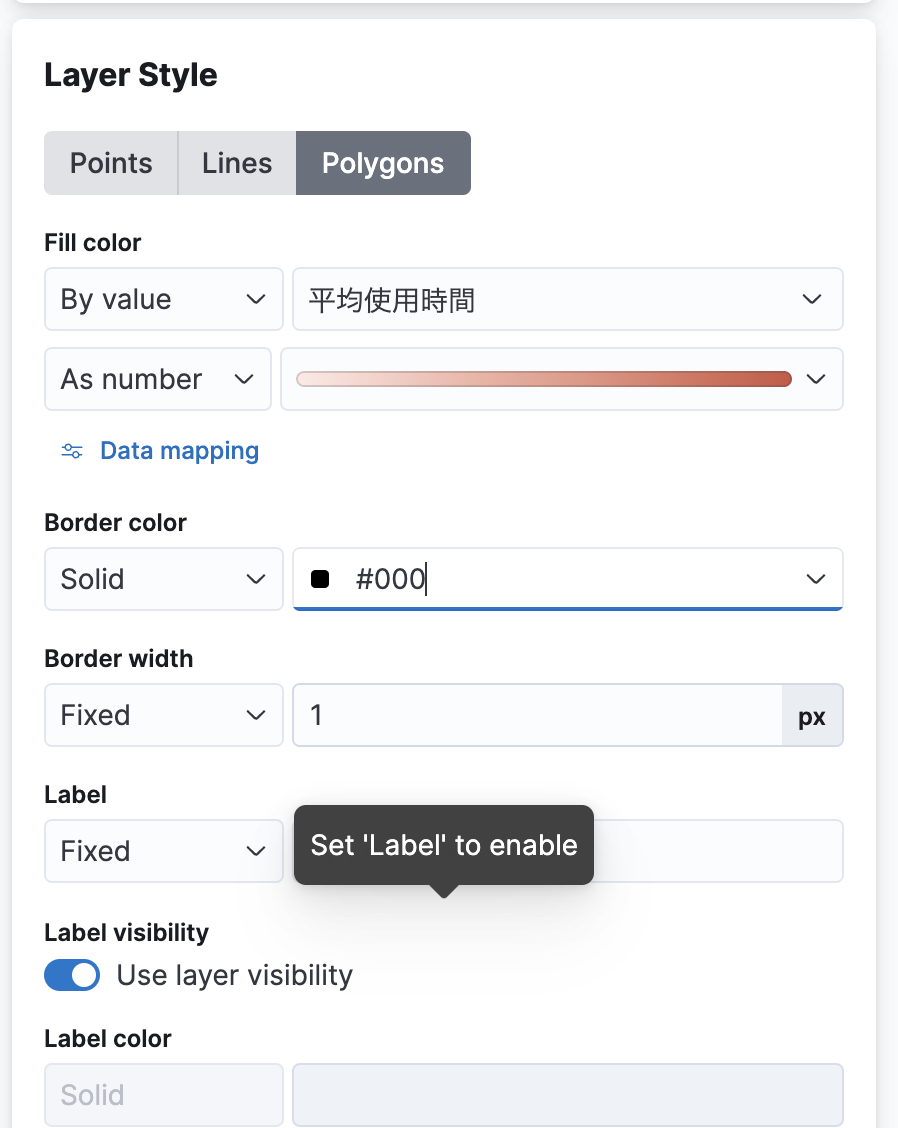
Task: Switch to the Lines tab
Action: (237, 163)
